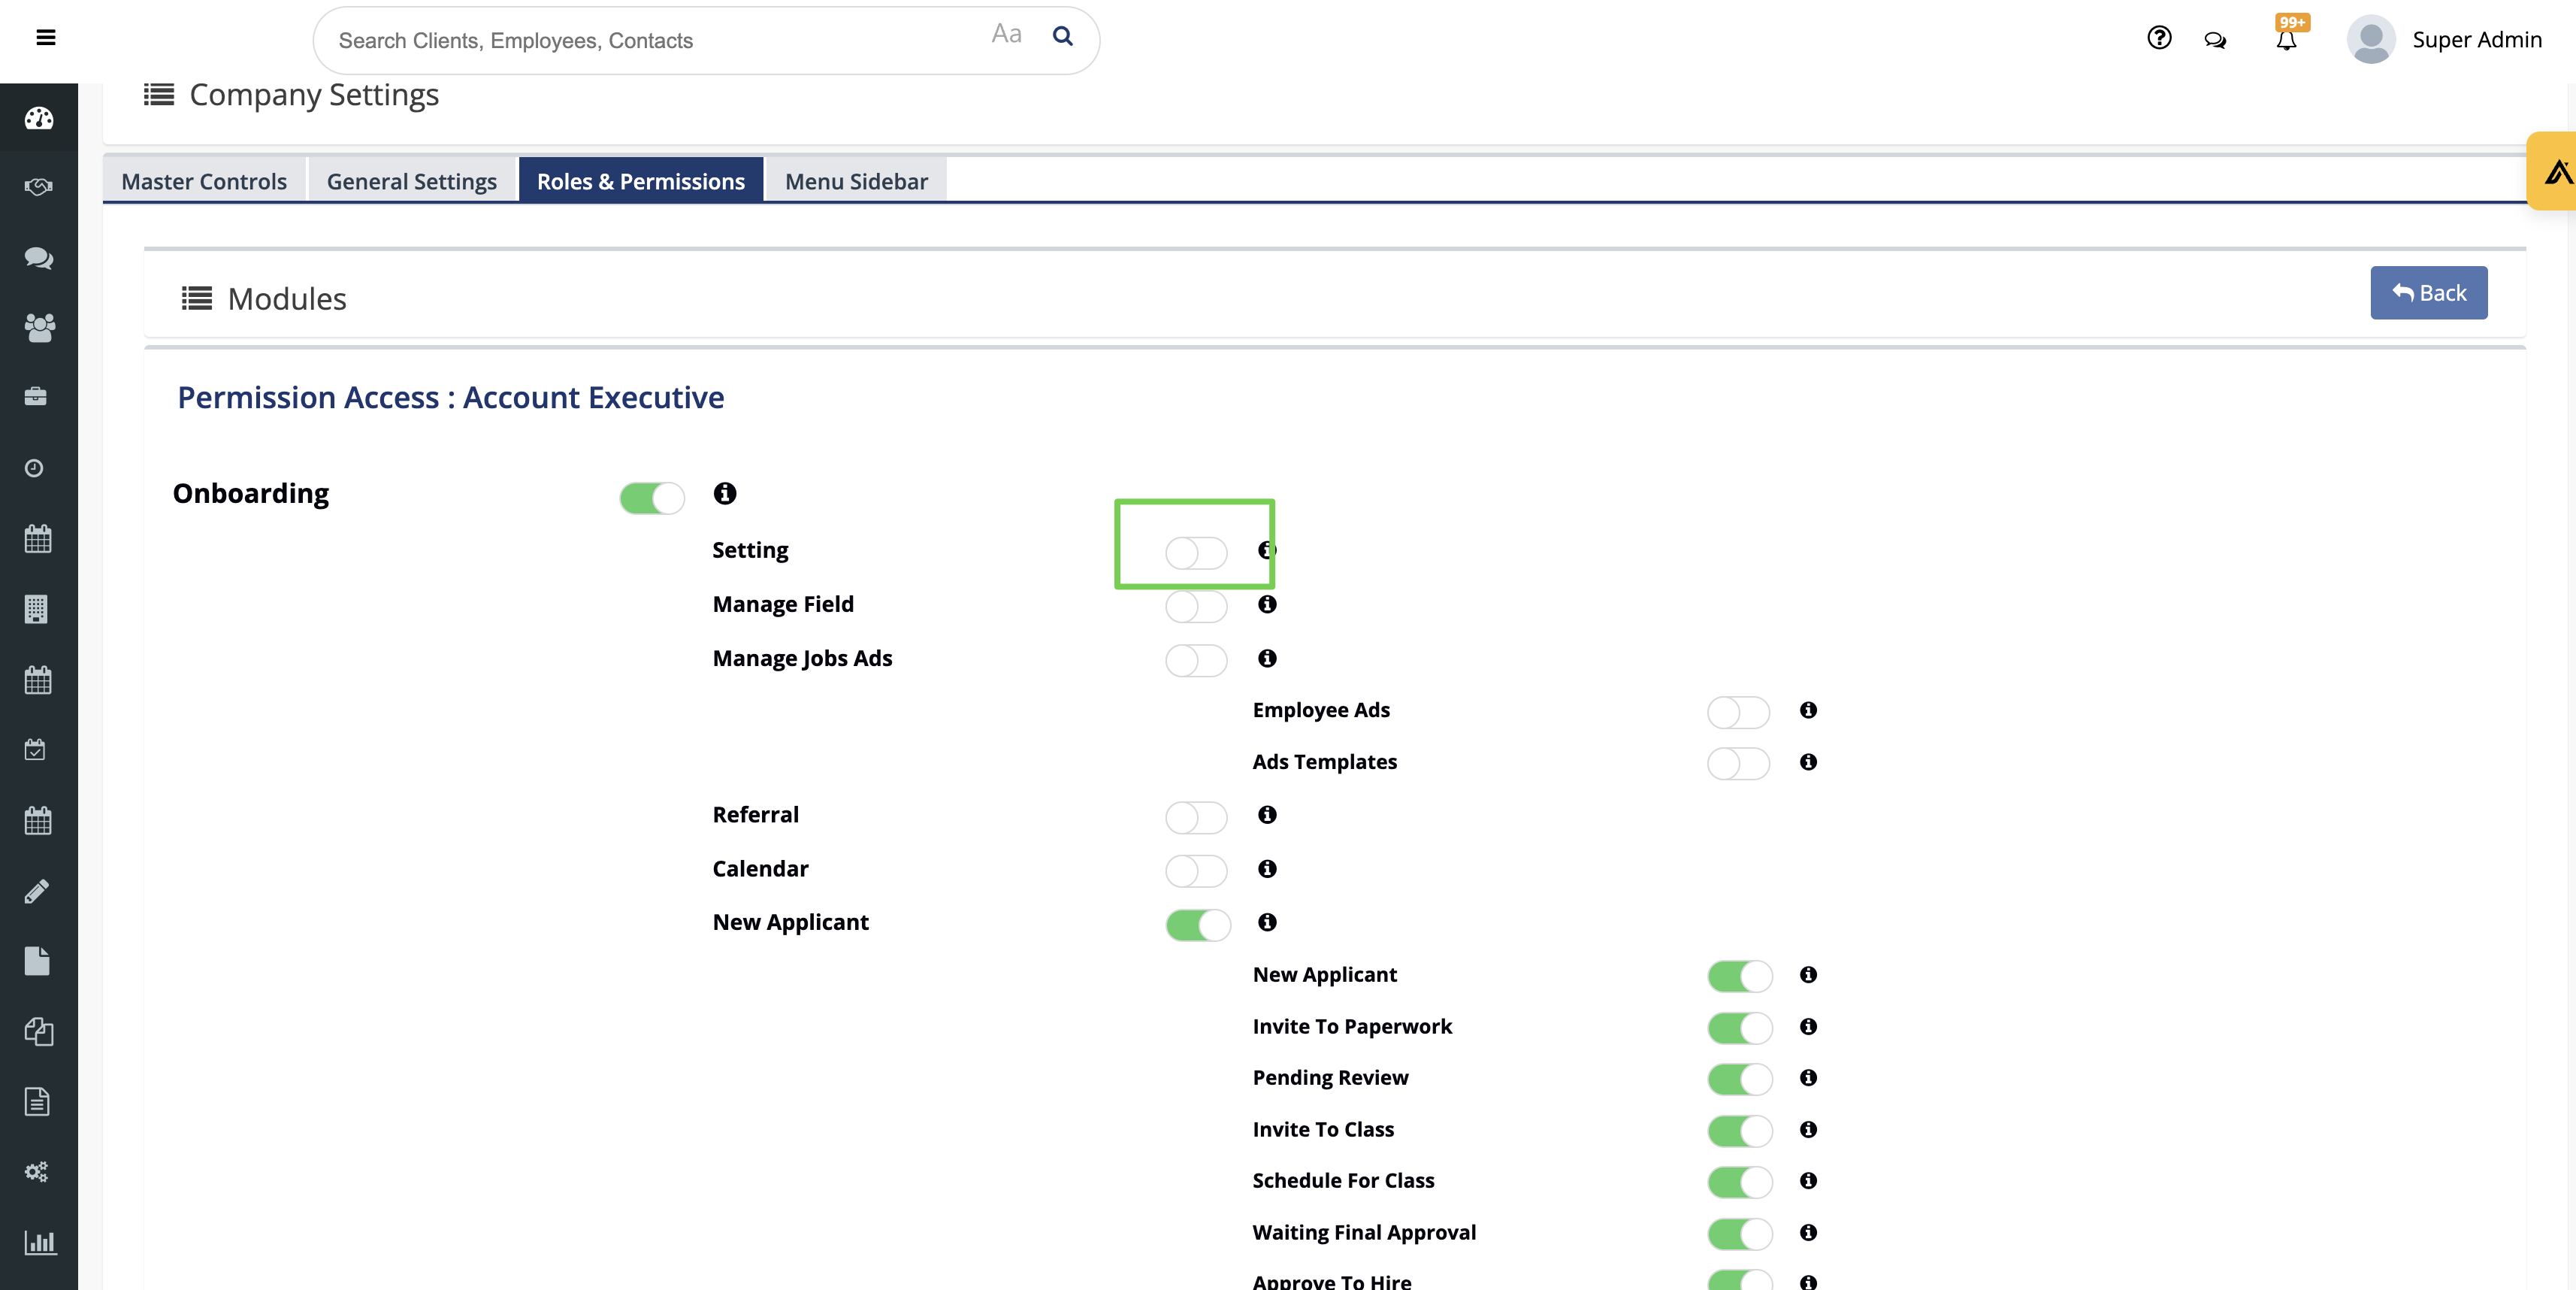Select the General Settings tab
The width and height of the screenshot is (2576, 1290).
pyautogui.click(x=411, y=181)
